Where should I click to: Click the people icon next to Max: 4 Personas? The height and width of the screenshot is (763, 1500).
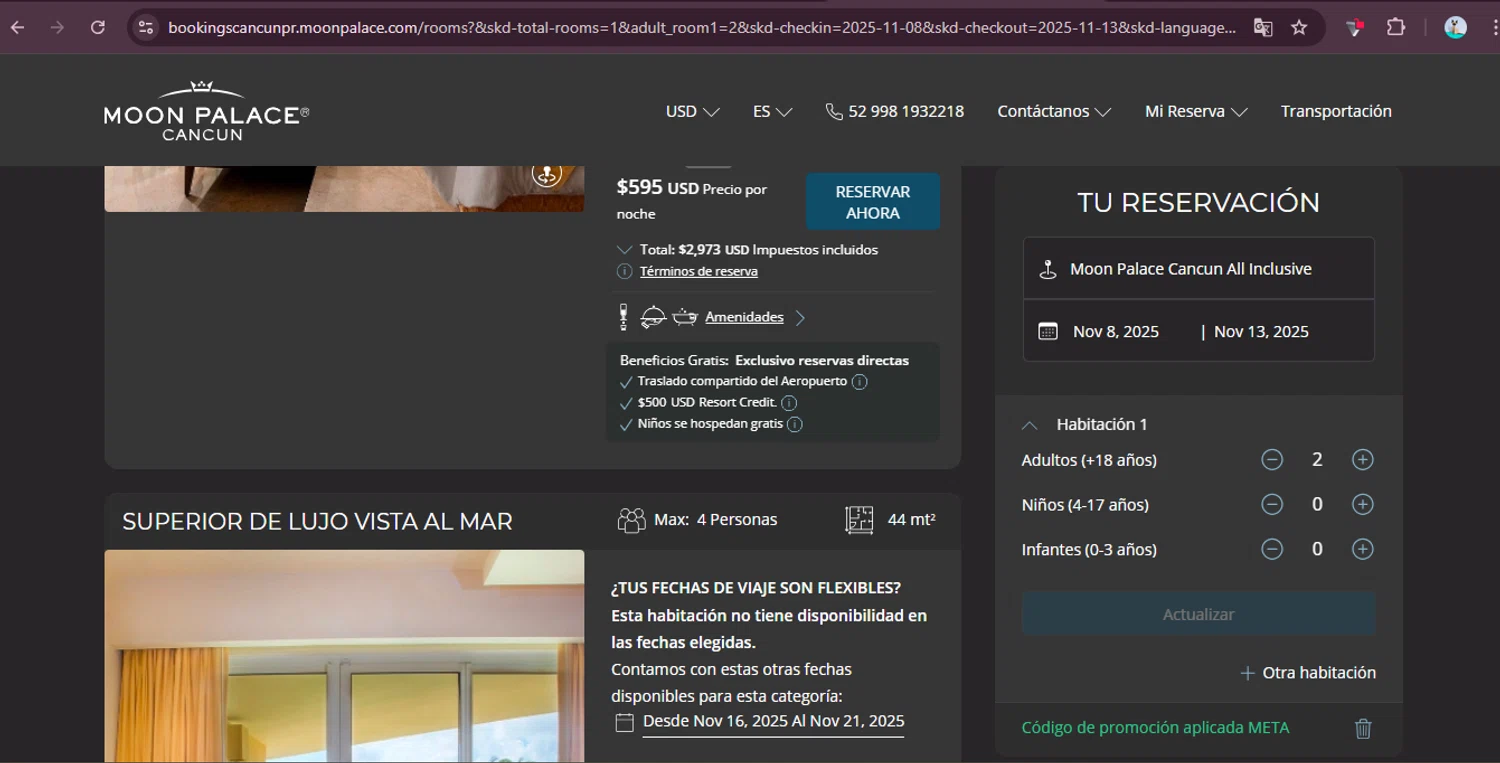tap(632, 520)
